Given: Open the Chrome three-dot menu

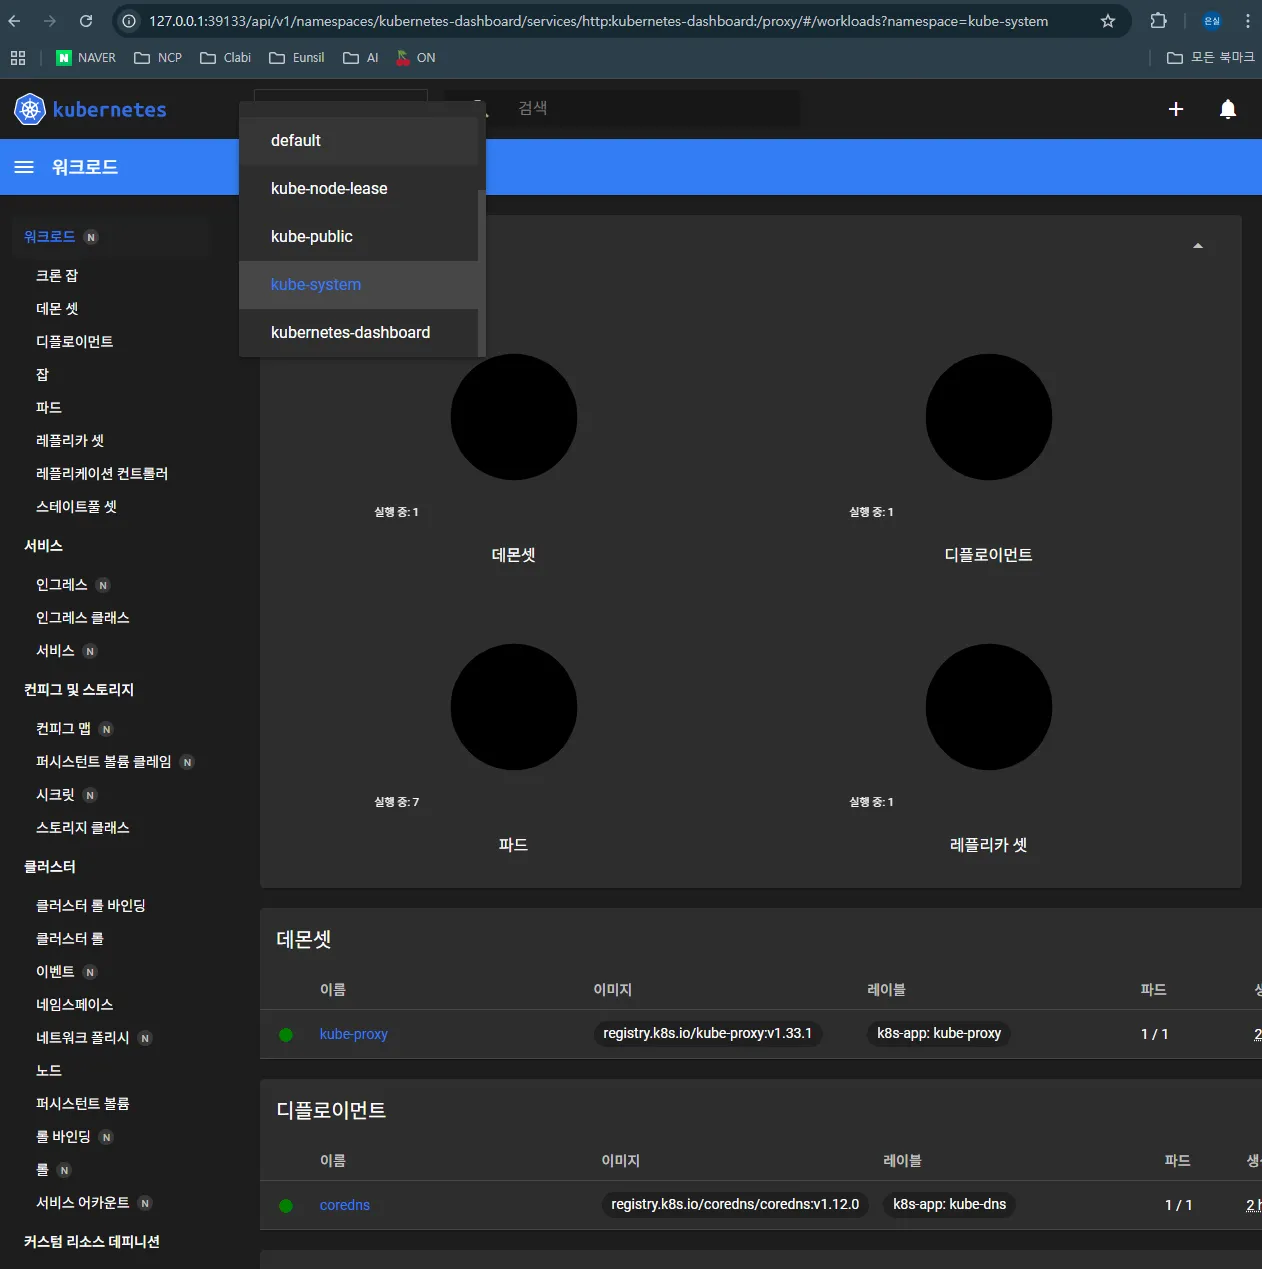Looking at the screenshot, I should (x=1248, y=21).
